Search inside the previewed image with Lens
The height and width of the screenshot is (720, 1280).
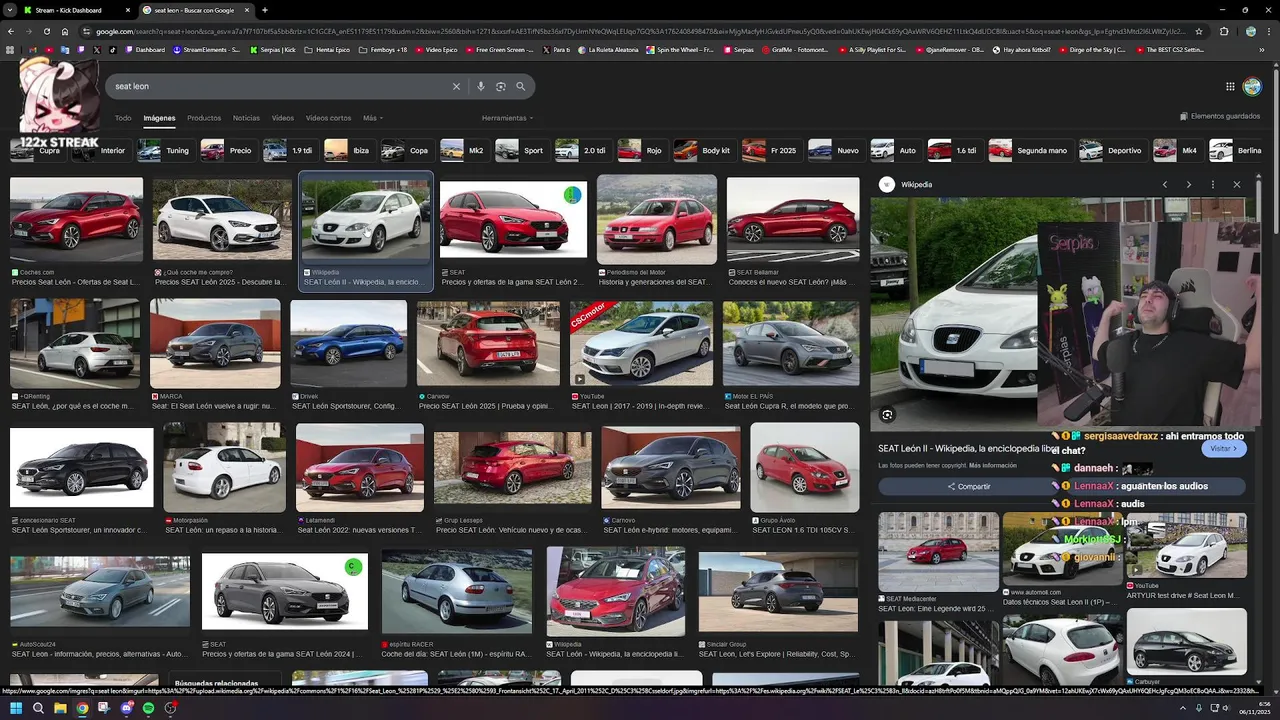click(887, 414)
